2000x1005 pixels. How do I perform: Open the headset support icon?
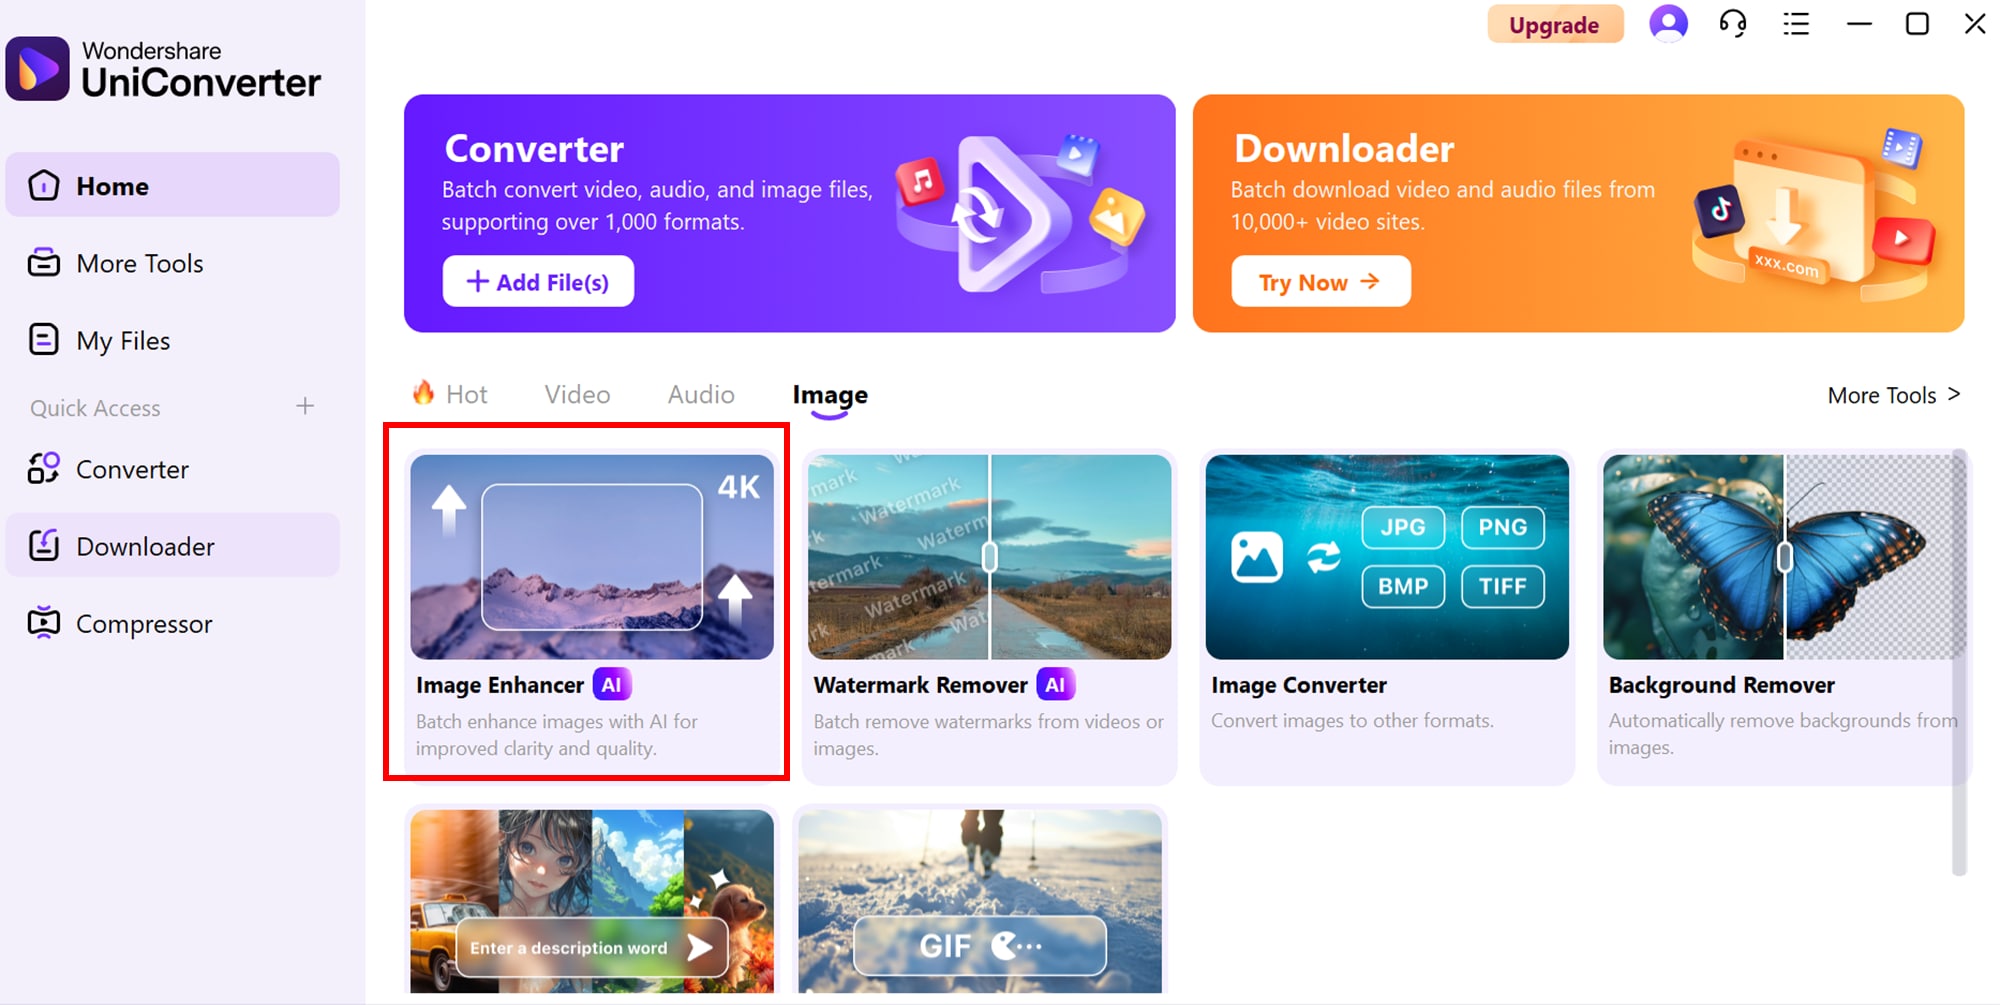(1733, 23)
